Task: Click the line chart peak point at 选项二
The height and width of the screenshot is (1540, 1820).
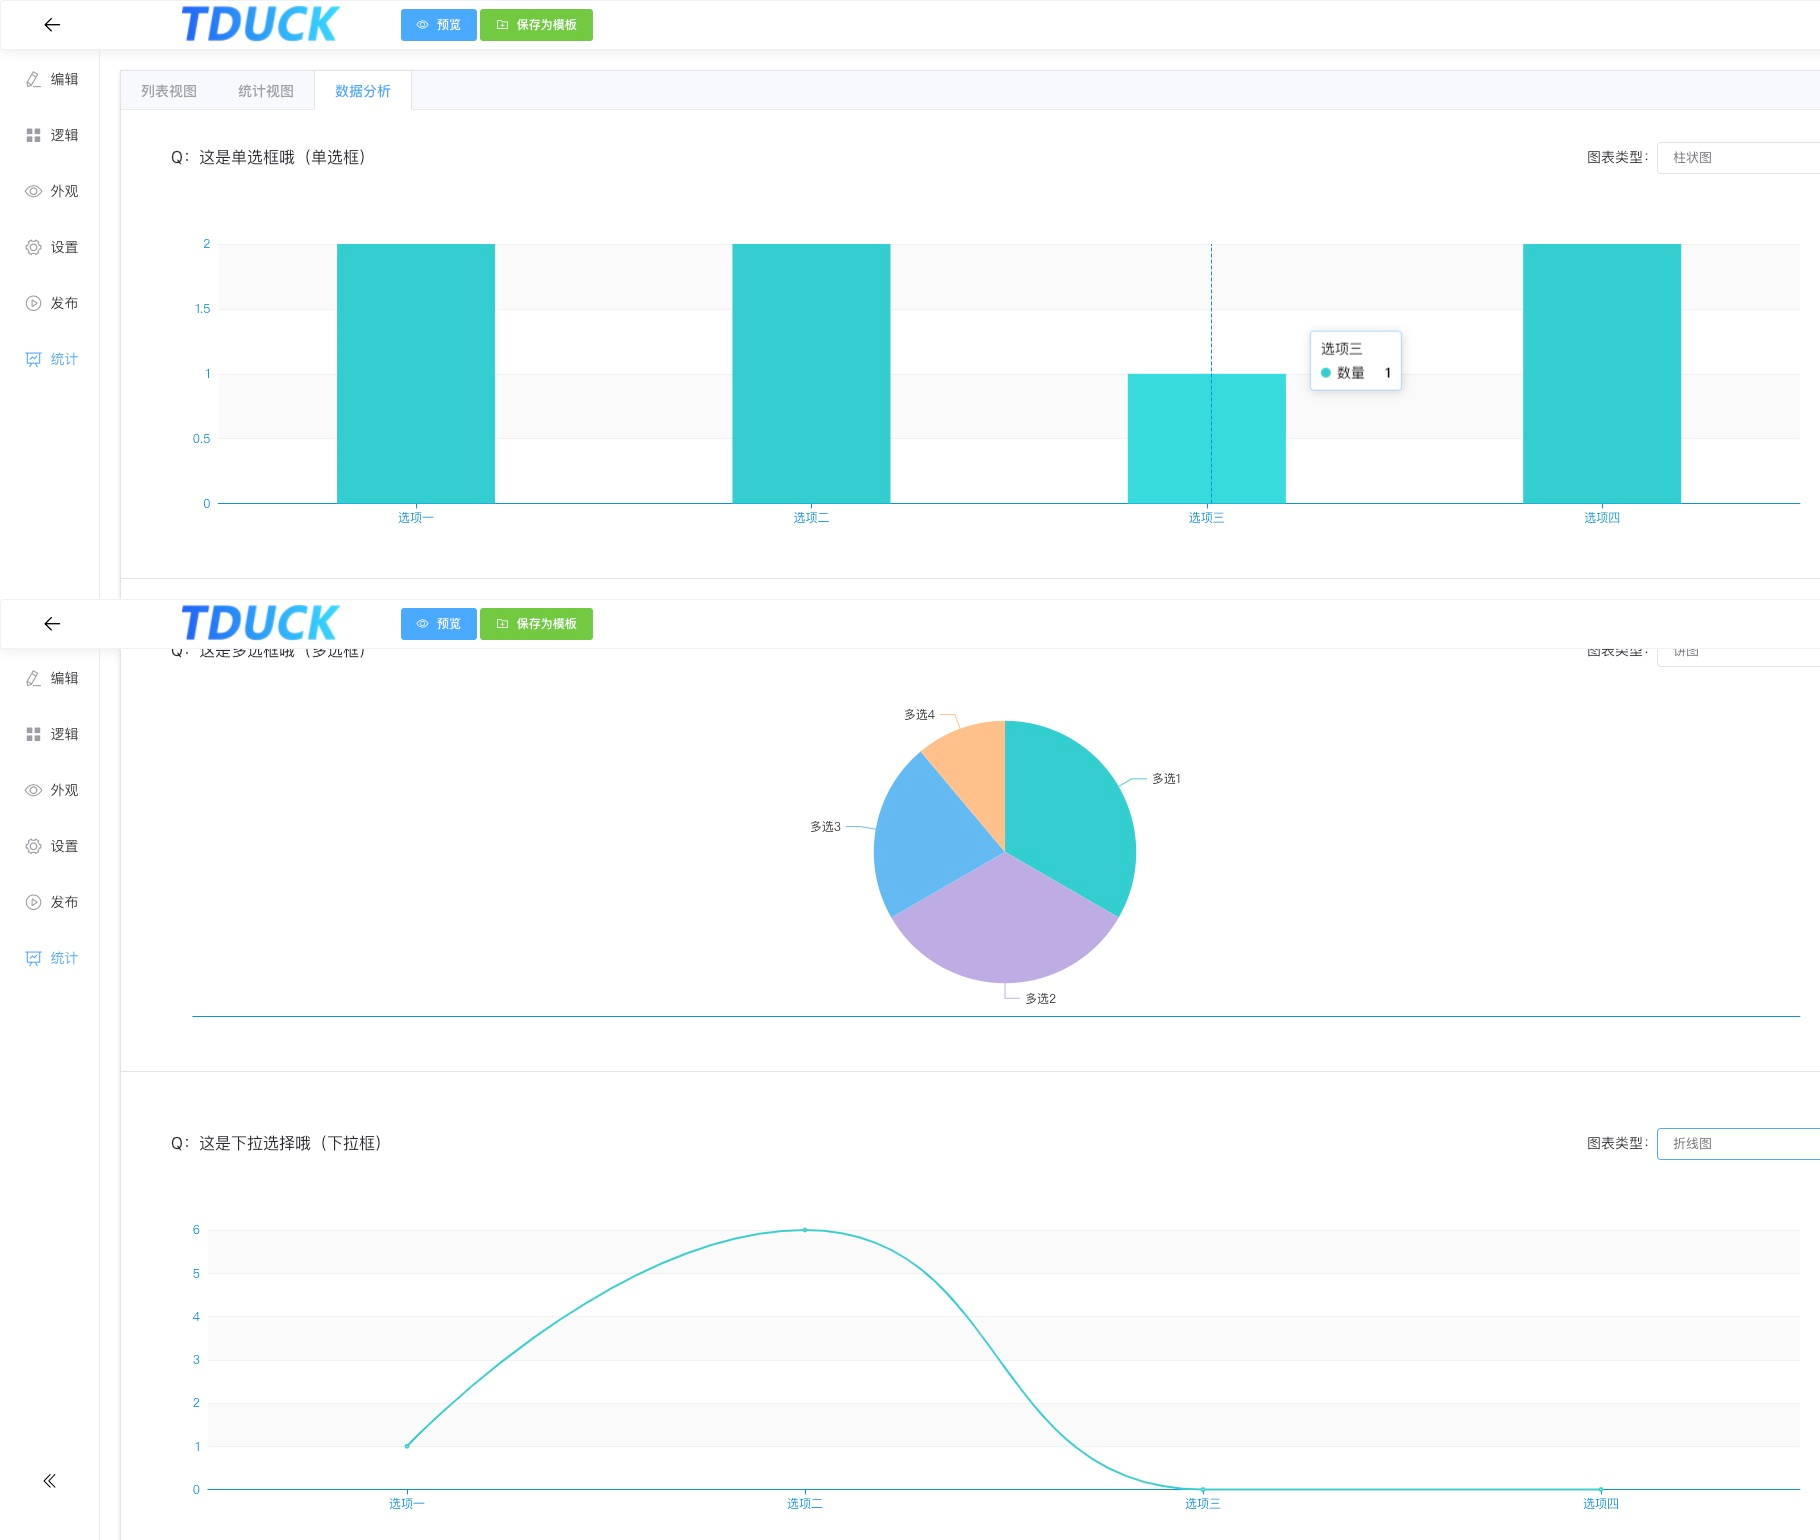Action: (805, 1230)
